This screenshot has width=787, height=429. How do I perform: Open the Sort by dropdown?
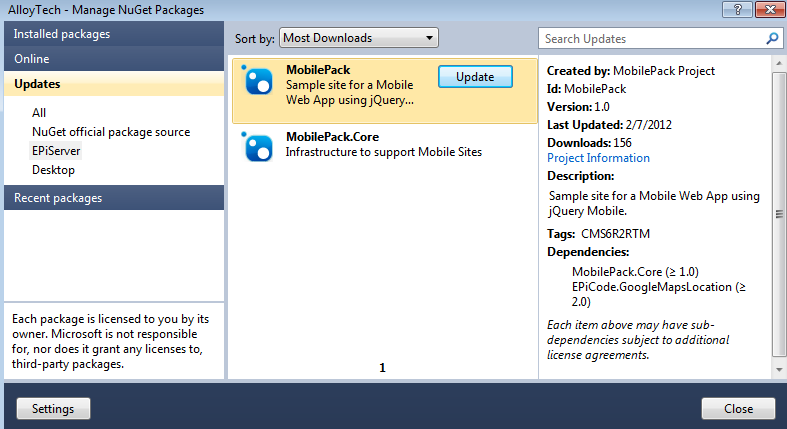[x=358, y=38]
